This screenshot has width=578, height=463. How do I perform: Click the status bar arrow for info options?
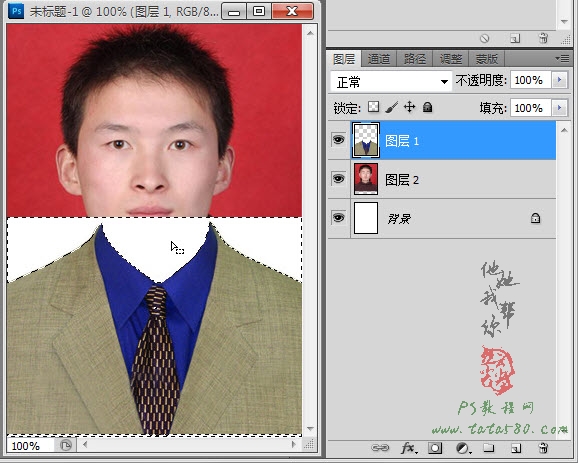pos(85,445)
